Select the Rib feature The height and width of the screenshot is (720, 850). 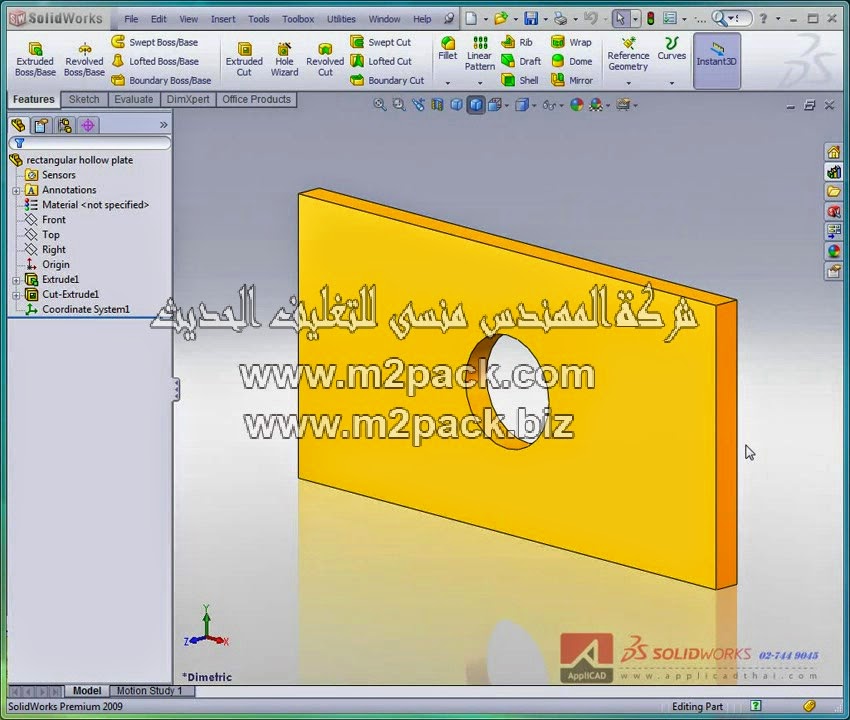click(517, 42)
